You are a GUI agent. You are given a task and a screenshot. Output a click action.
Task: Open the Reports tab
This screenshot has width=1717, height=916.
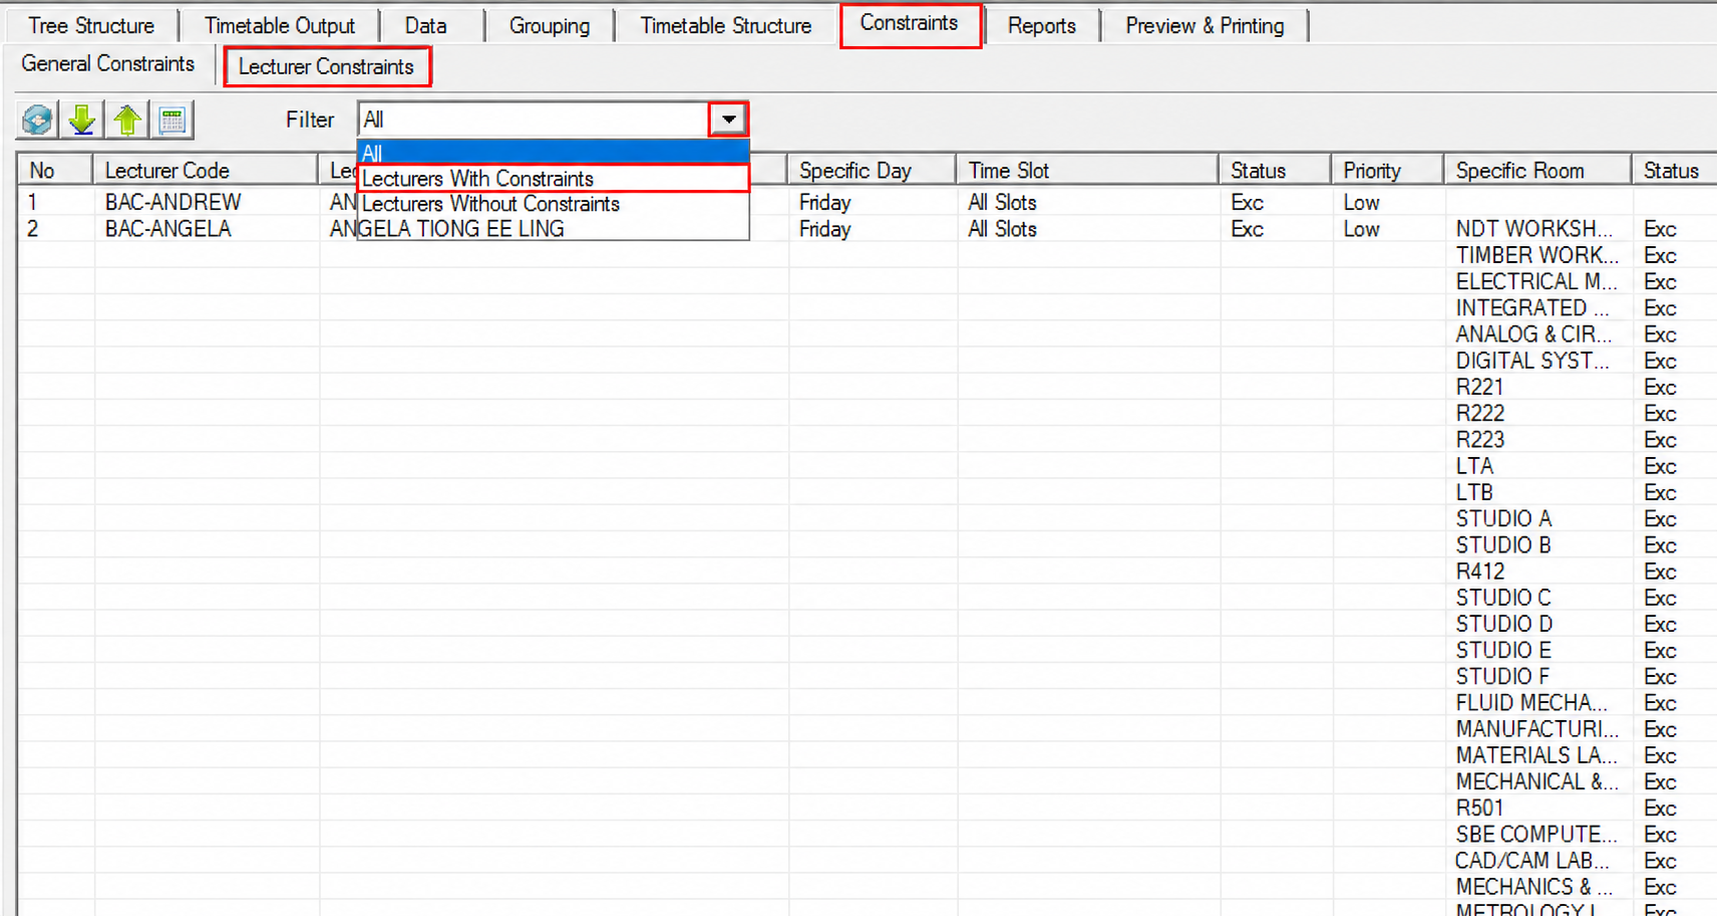1041,26
